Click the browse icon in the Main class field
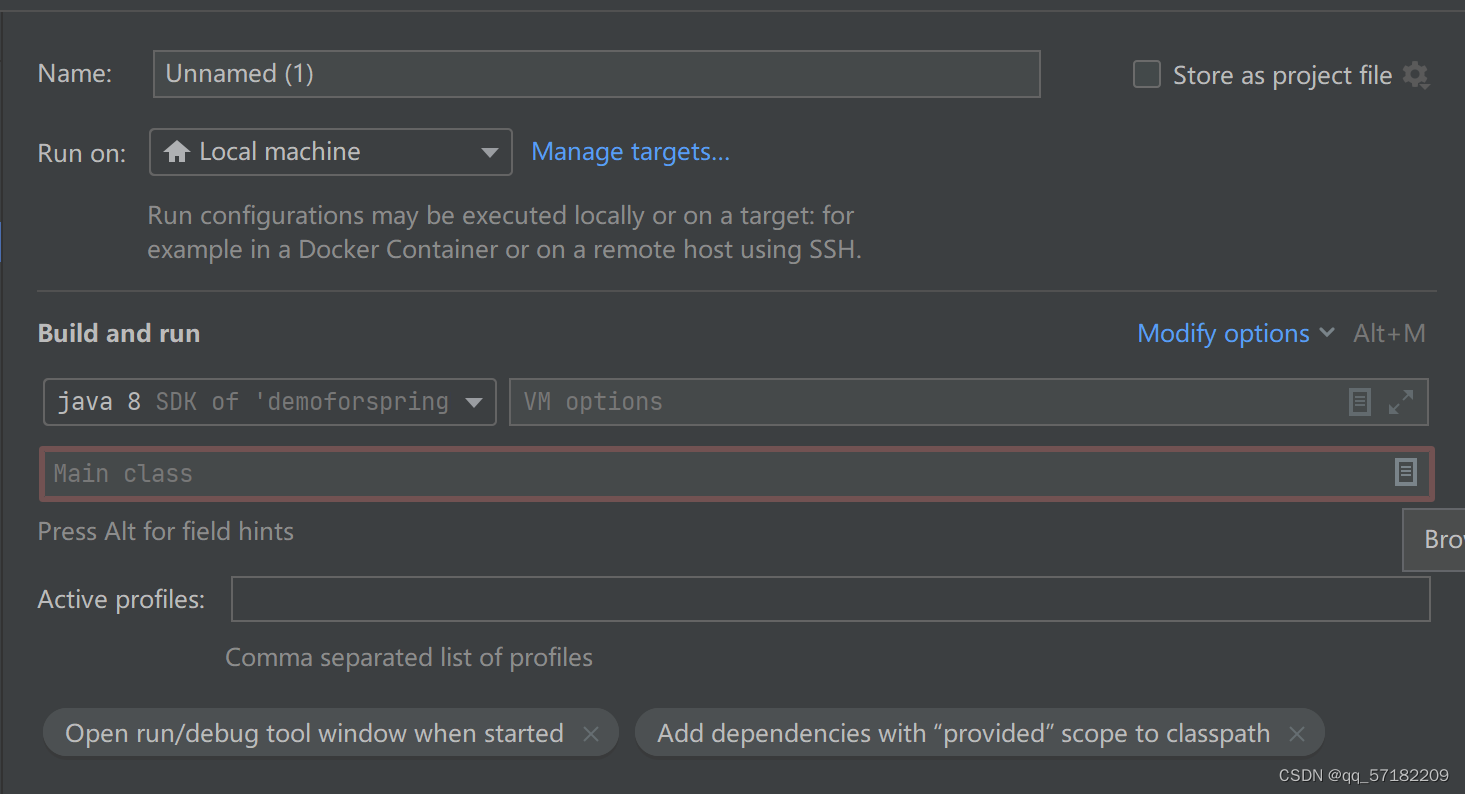Viewport: 1465px width, 794px height. 1406,472
